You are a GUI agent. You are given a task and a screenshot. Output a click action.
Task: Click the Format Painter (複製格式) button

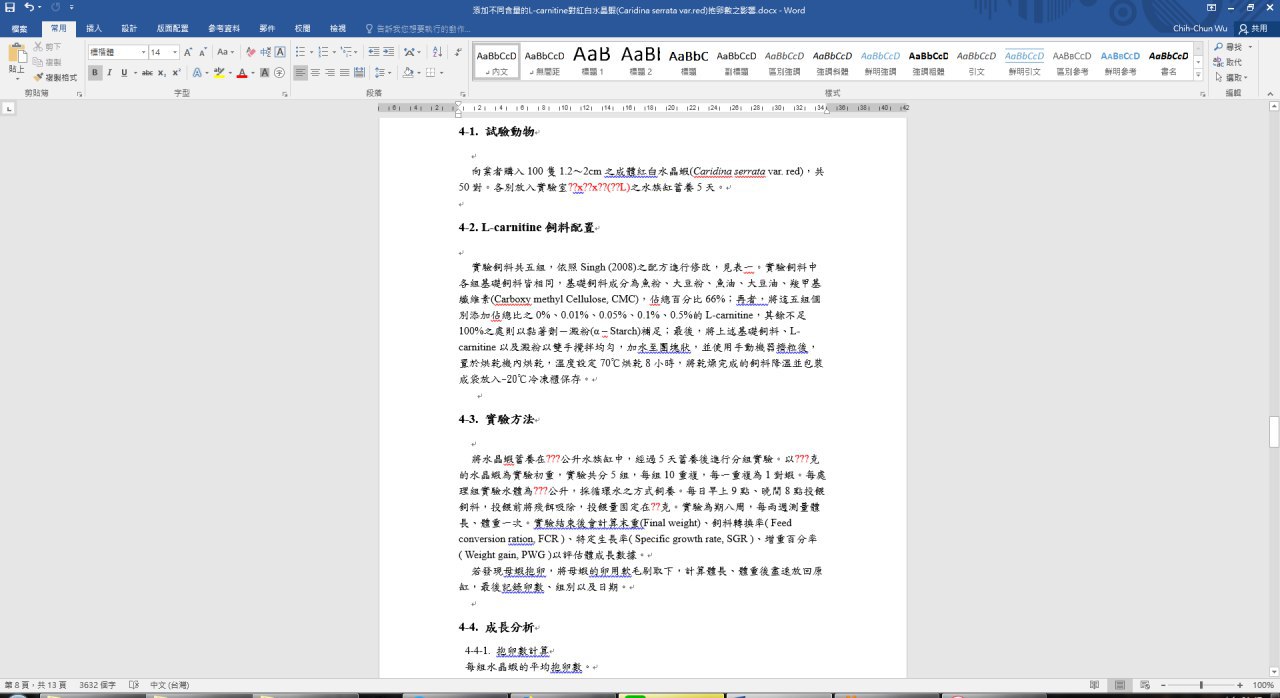tap(54, 77)
